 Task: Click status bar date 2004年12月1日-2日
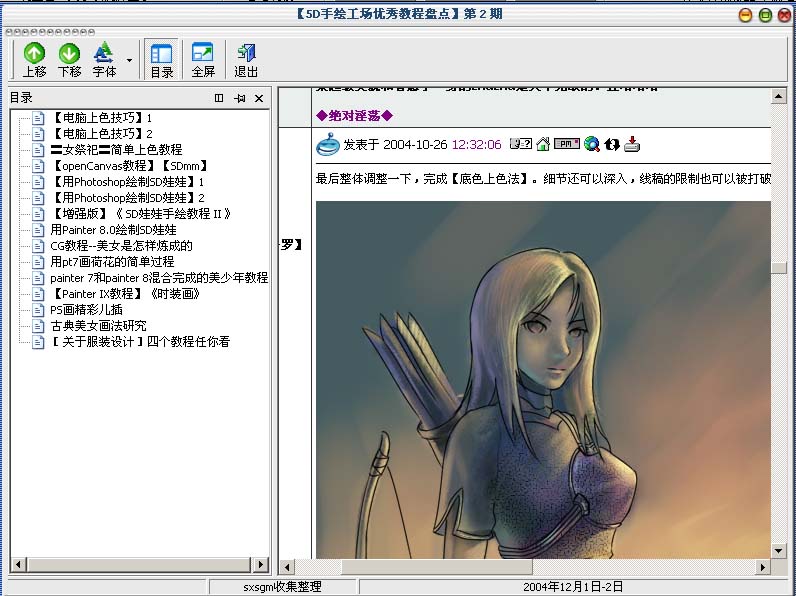573,587
